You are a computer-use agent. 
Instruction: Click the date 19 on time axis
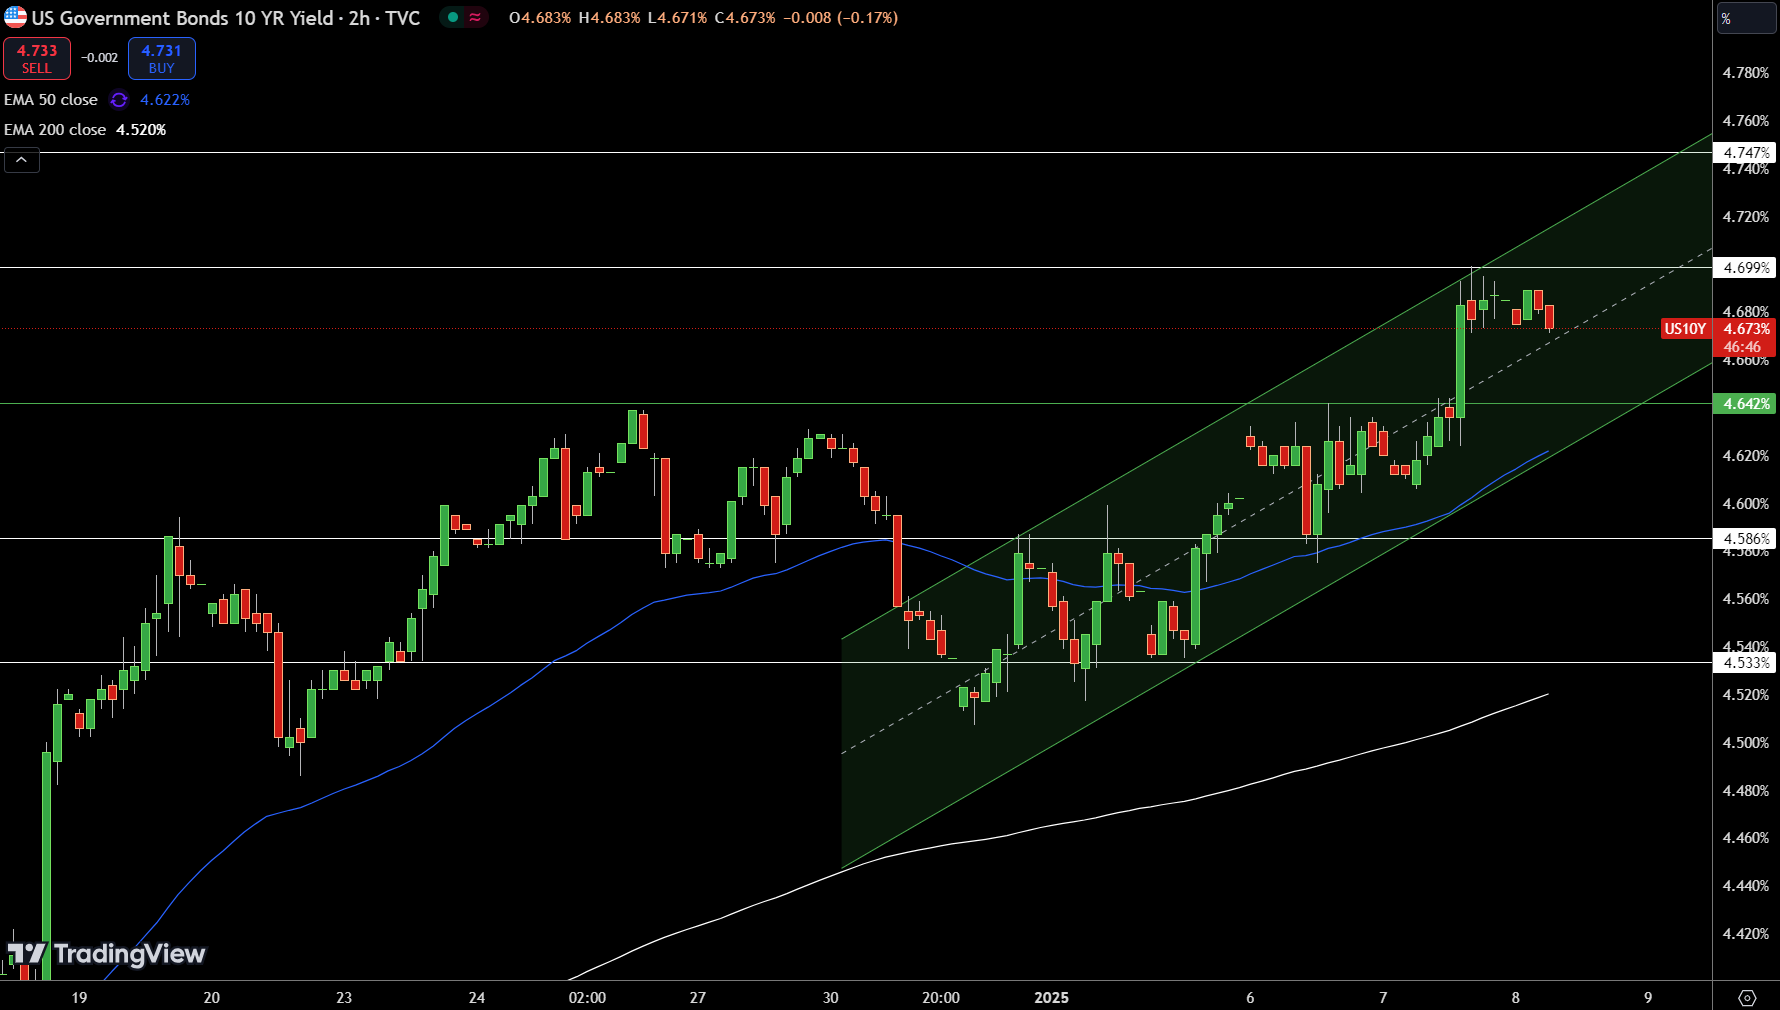tap(79, 998)
